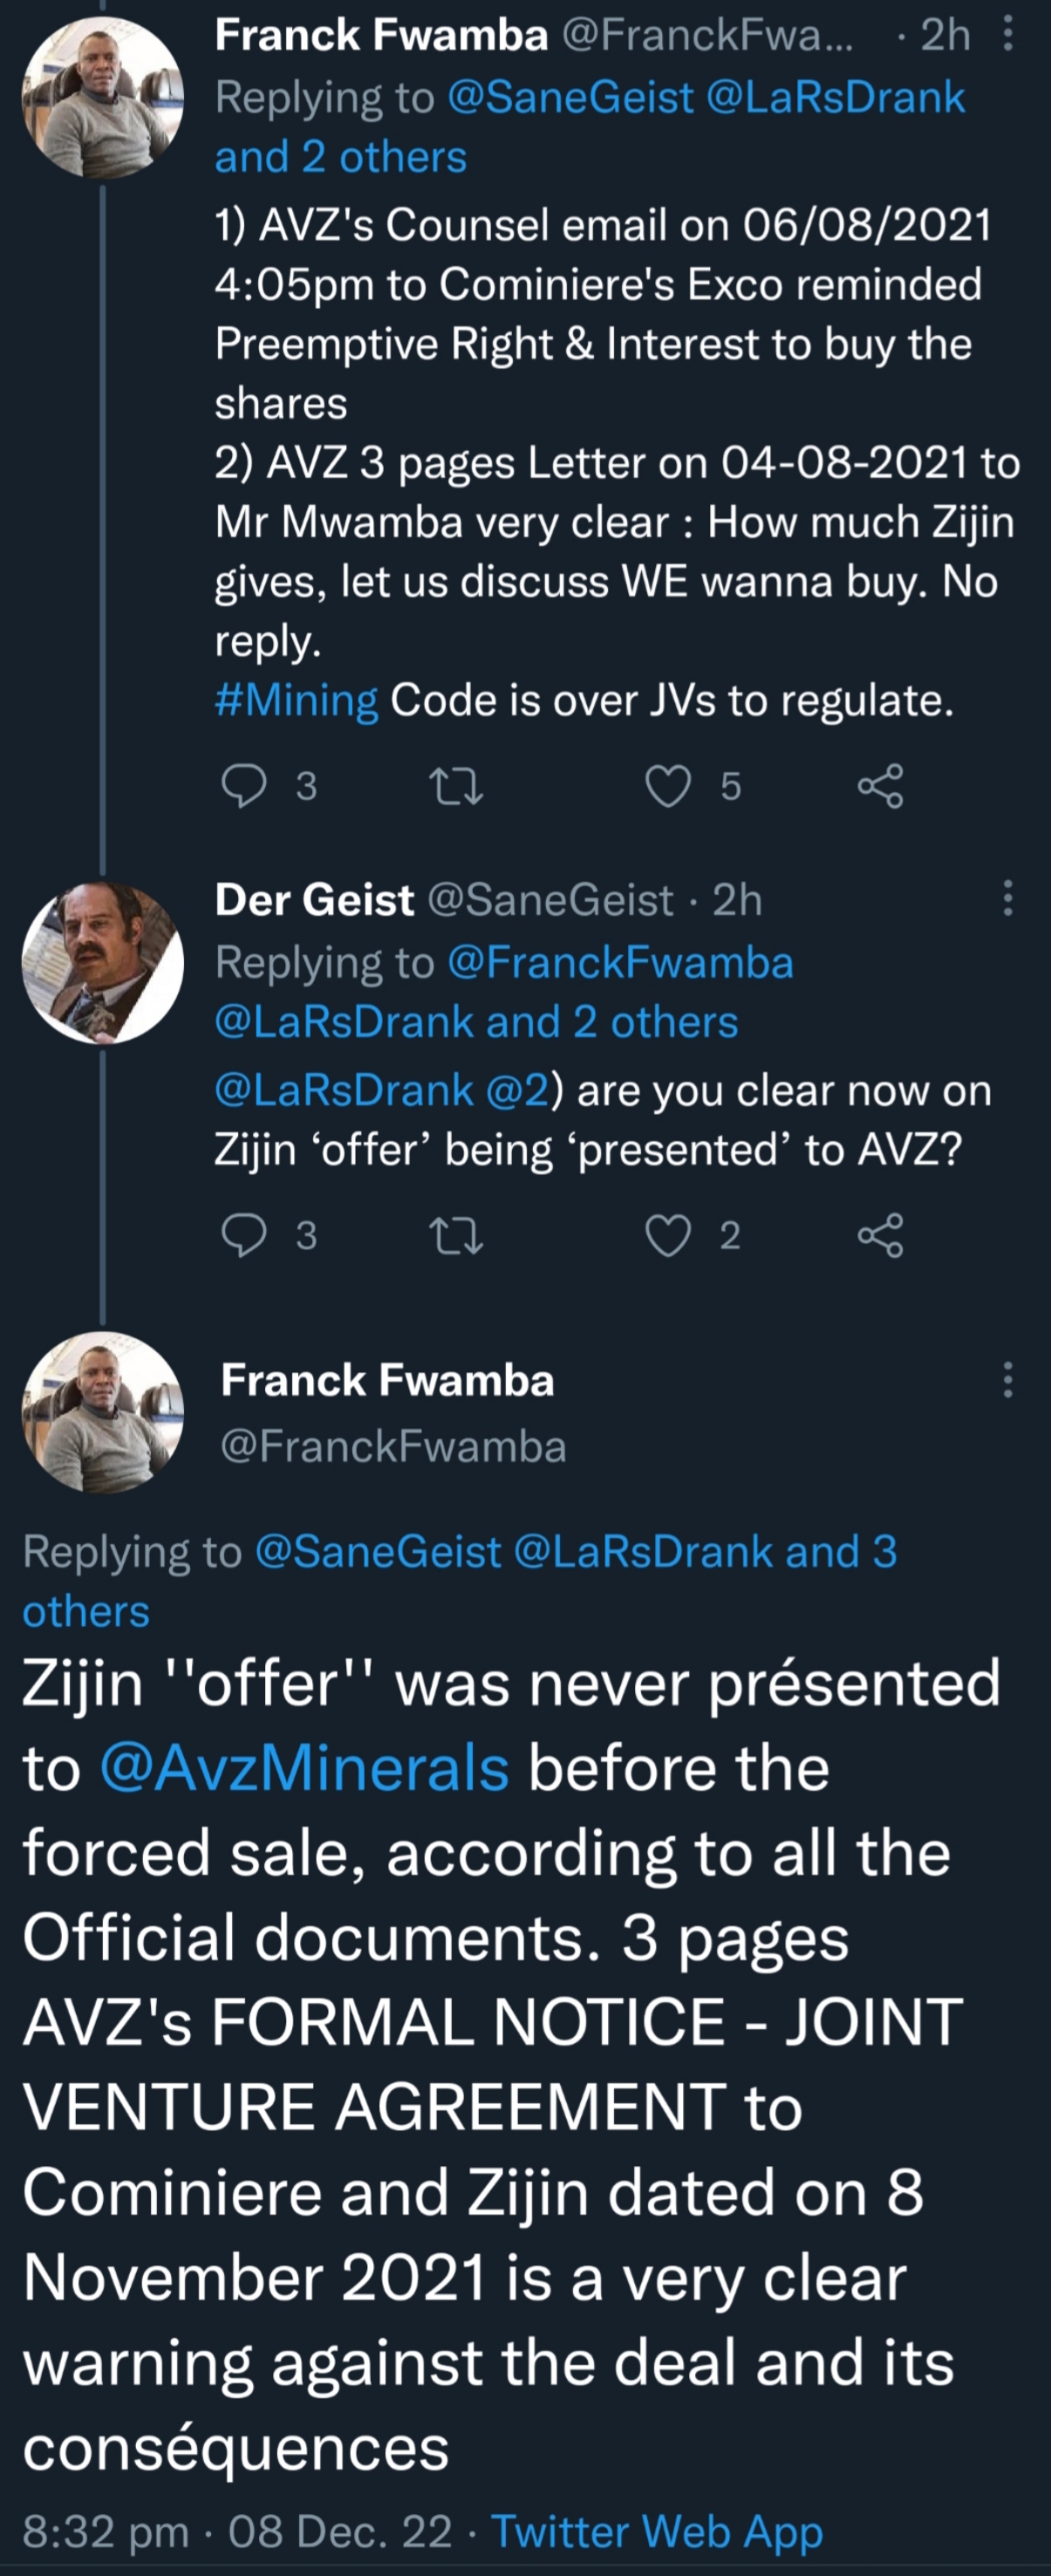Open more options on main Franck Fwamba tweet
The width and height of the screenshot is (1051, 2576).
click(x=1007, y=1379)
